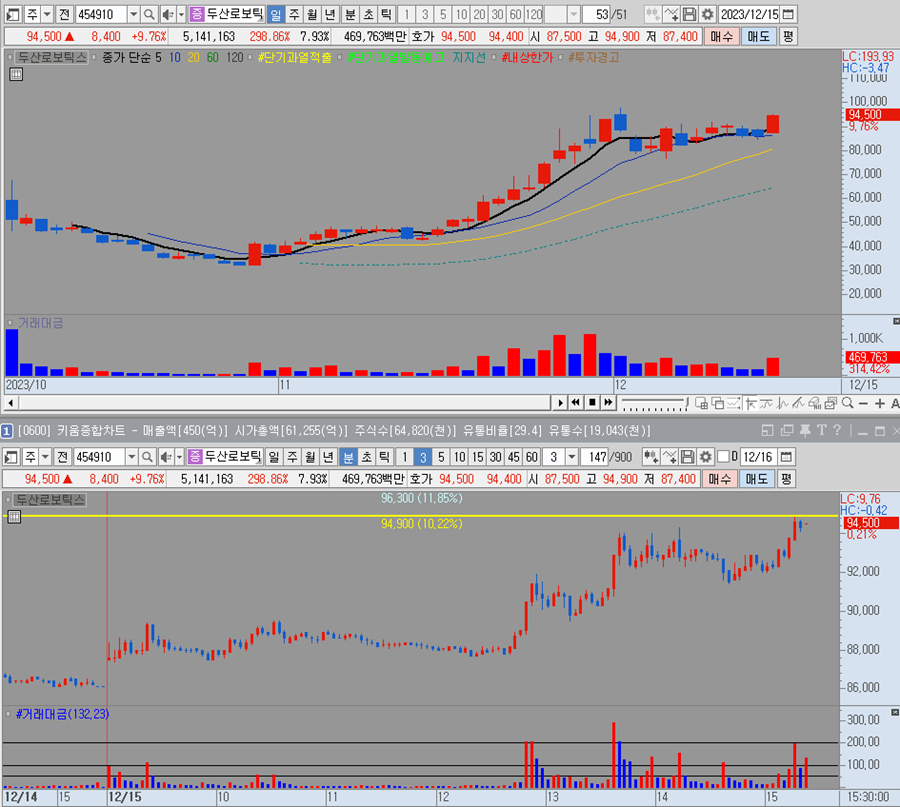Click the zoom magnifier icon in chart bottom toolbar

[x=847, y=404]
